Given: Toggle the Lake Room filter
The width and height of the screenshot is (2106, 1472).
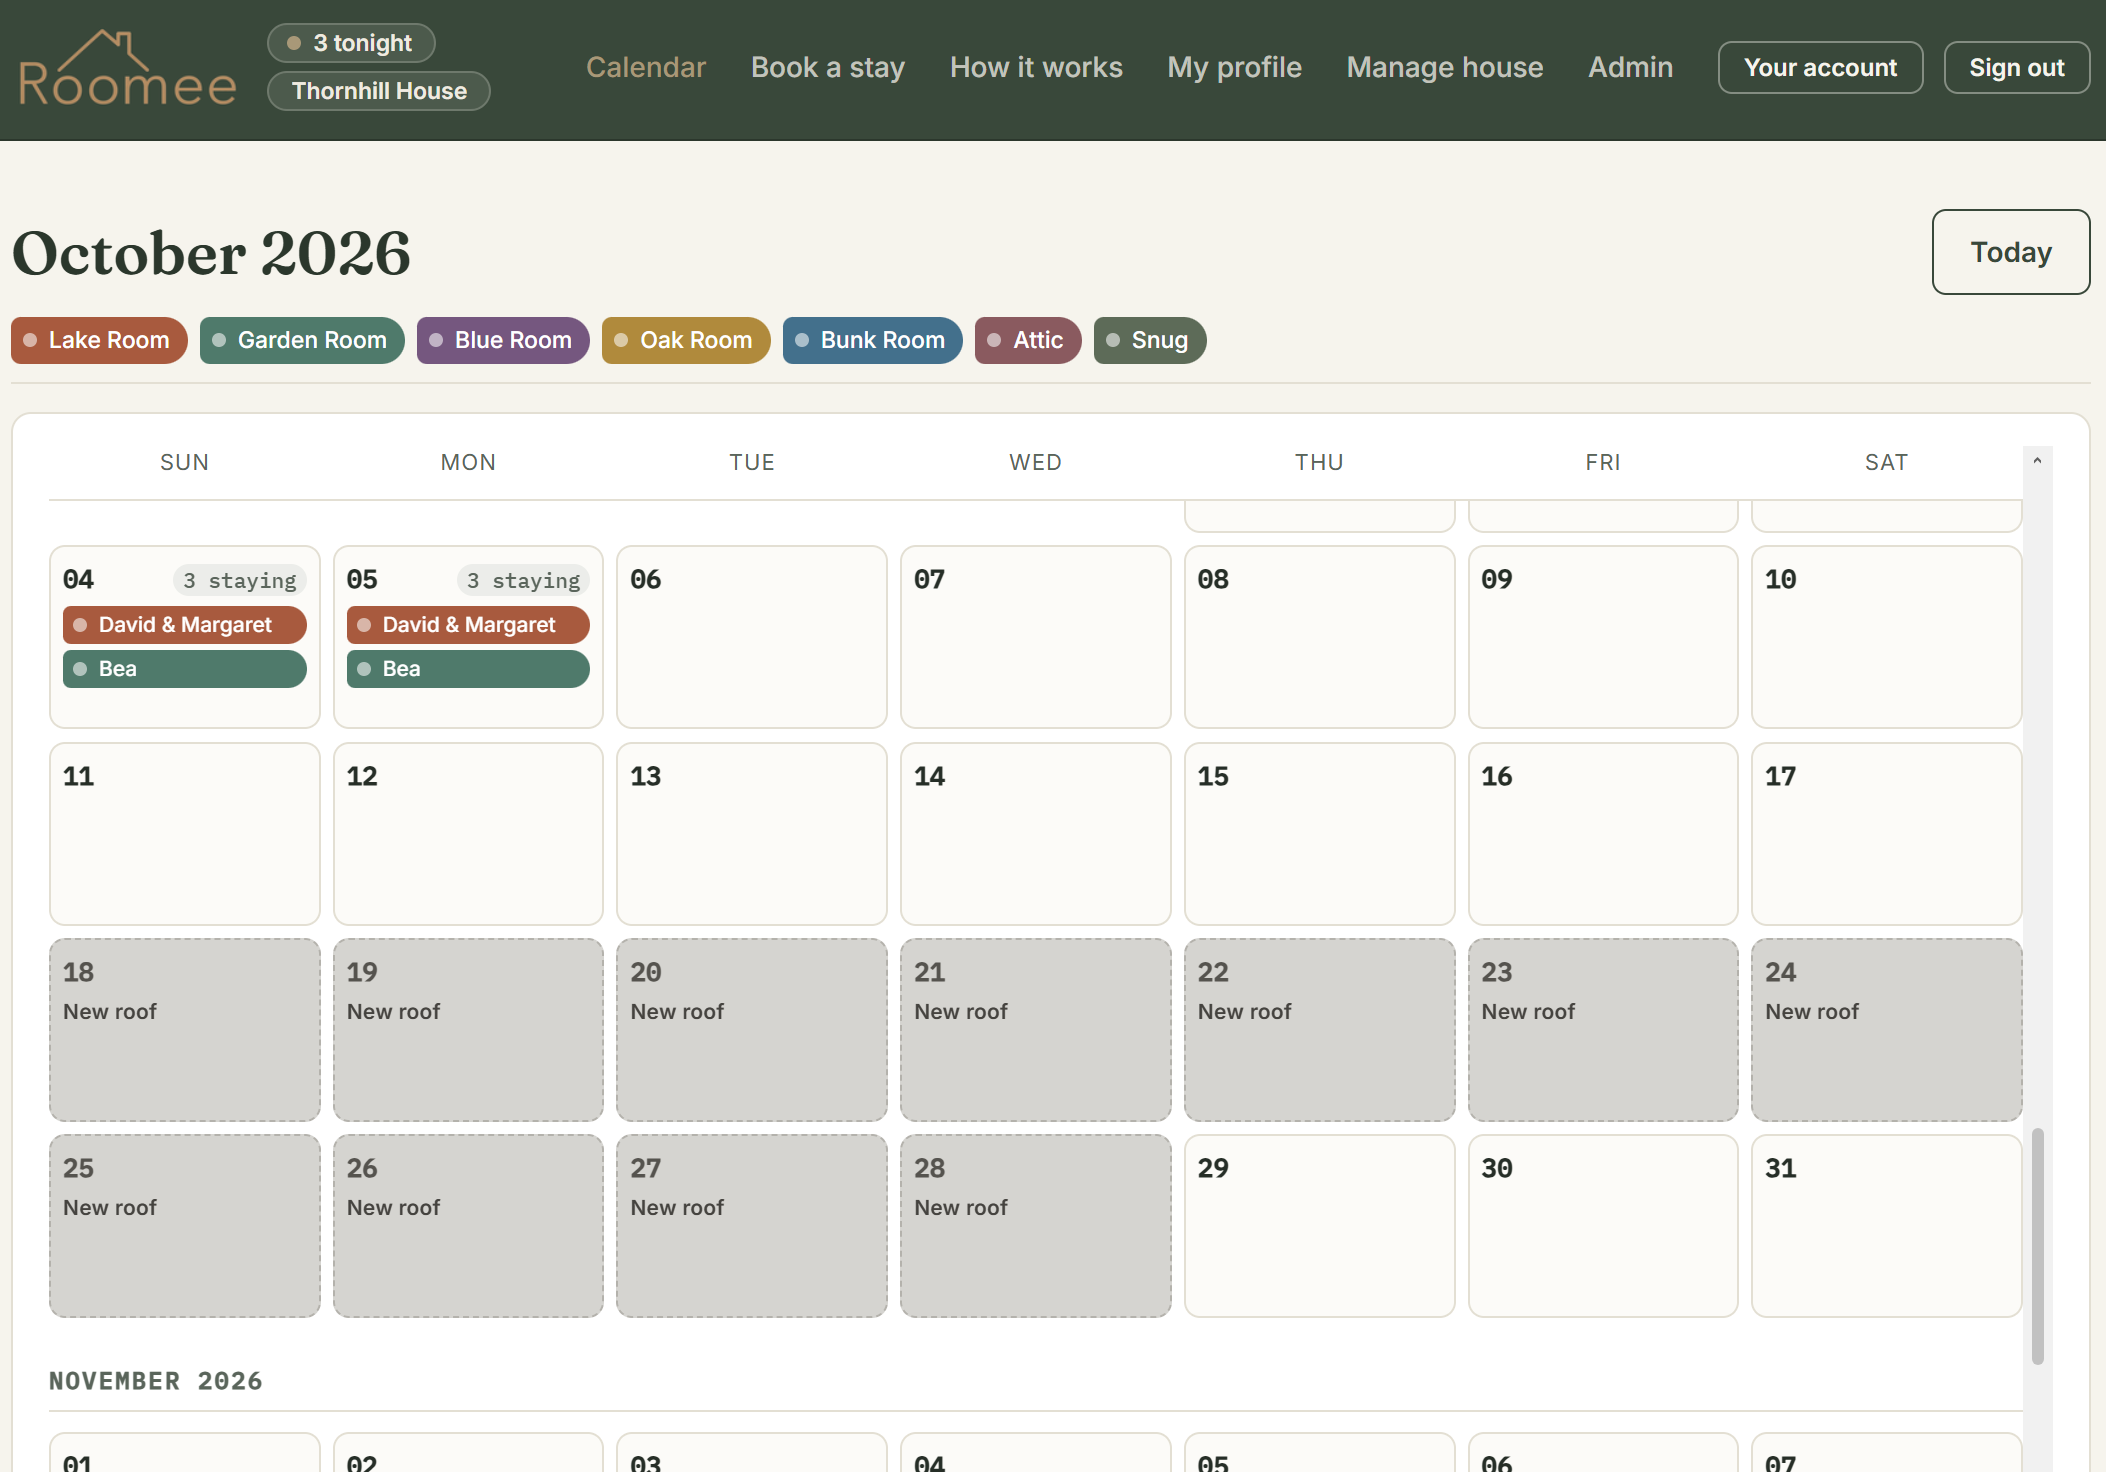Looking at the screenshot, I should click(x=99, y=340).
